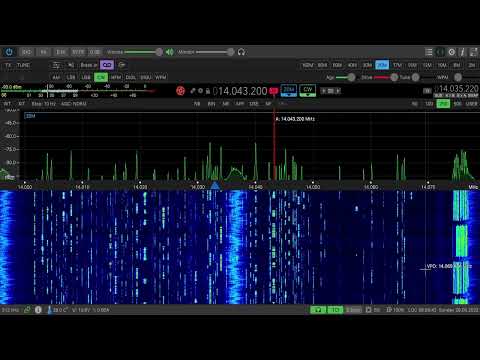Click the blue triangle marker on the frequency scale
480x360 pixels.
click(x=215, y=185)
